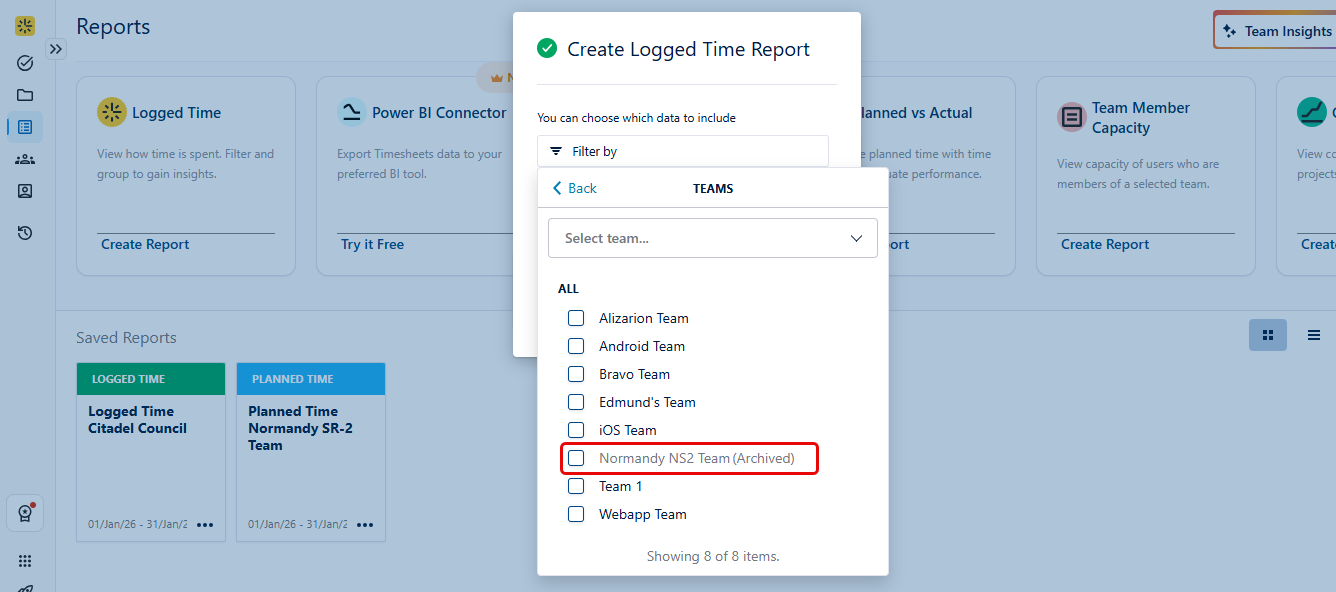
Task: Click the Team Member Capacity card icon
Action: point(1071,117)
